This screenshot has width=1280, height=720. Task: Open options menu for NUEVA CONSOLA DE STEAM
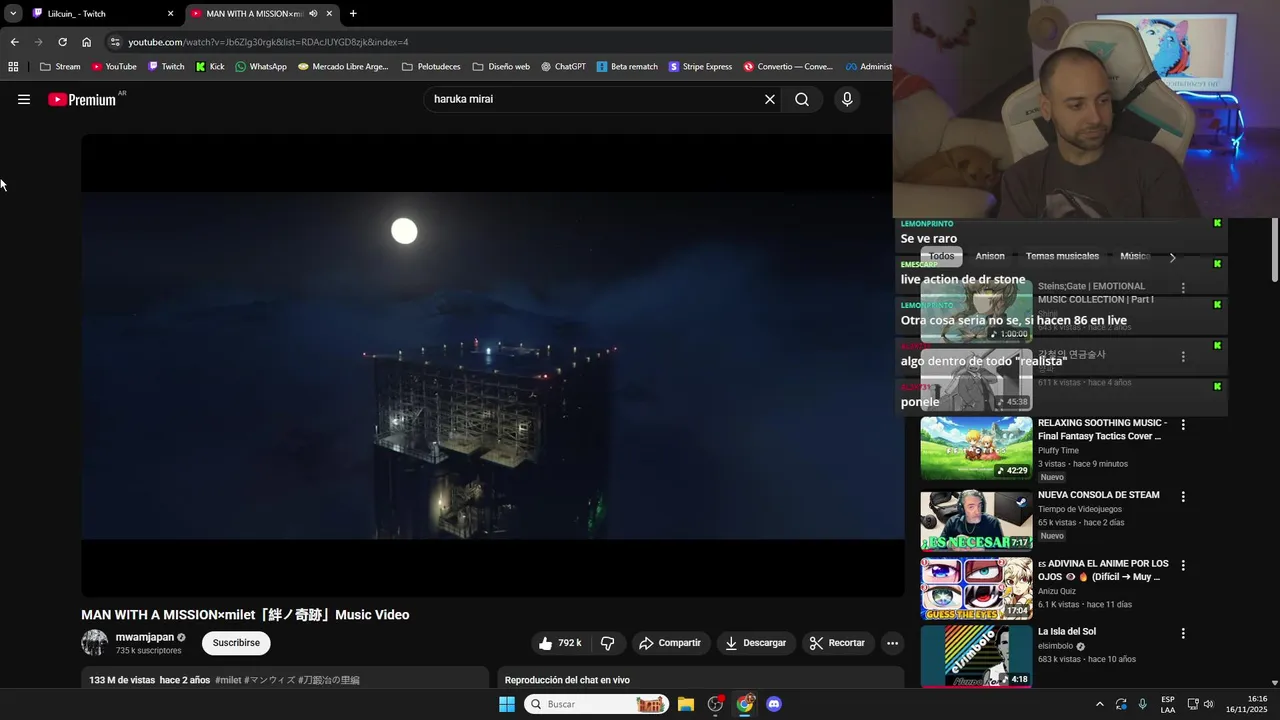(x=1183, y=497)
